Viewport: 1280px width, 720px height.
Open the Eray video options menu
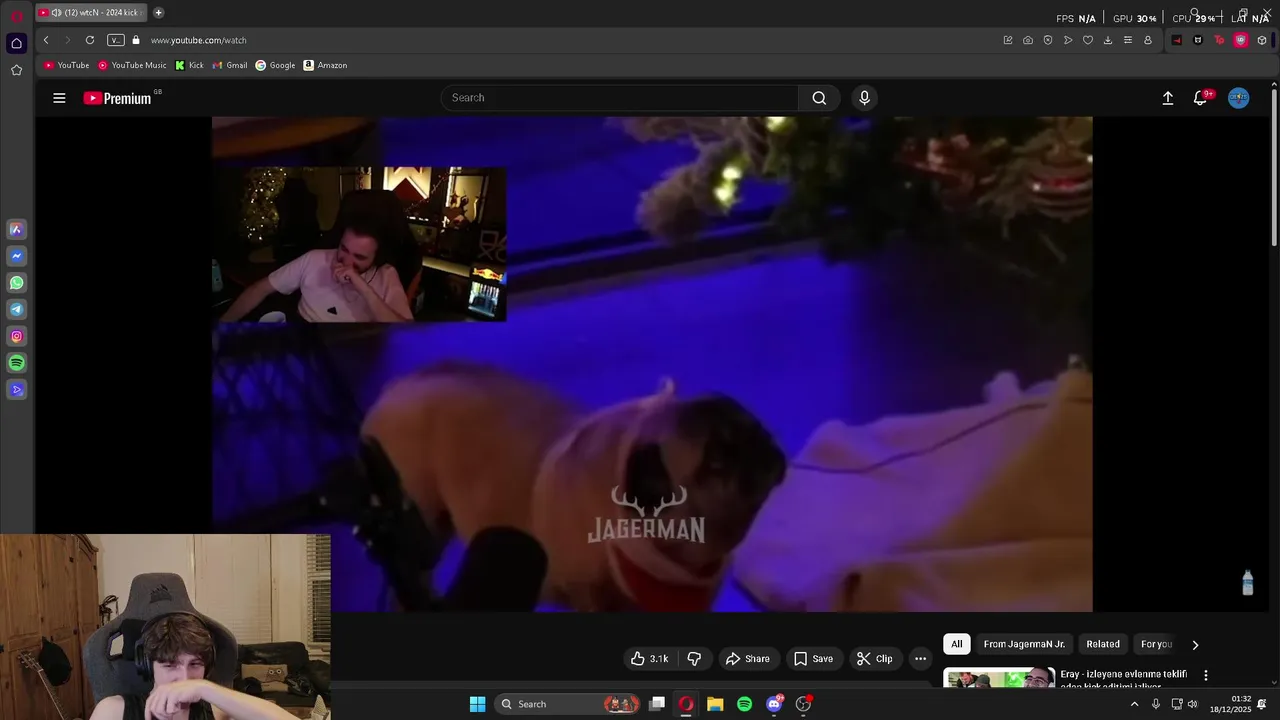click(1206, 676)
